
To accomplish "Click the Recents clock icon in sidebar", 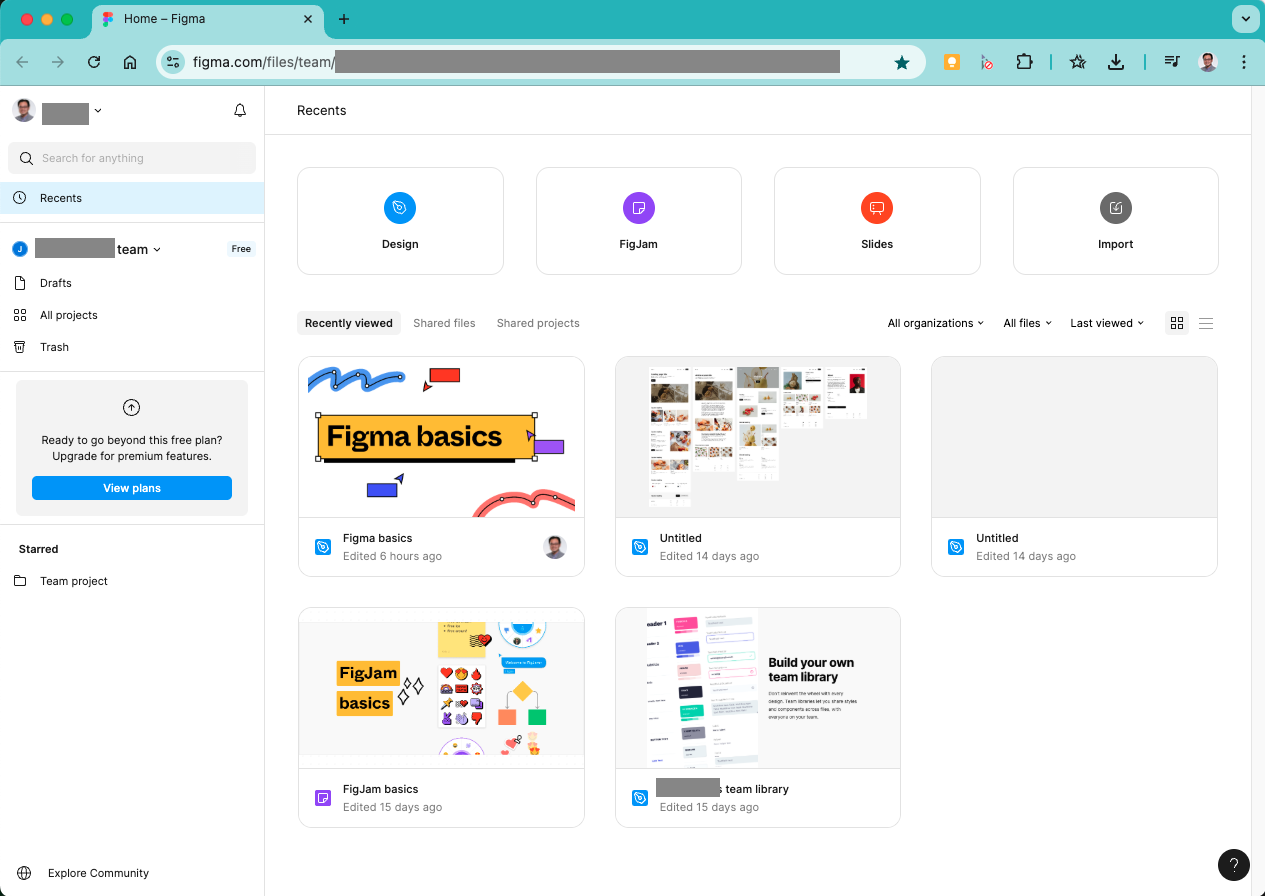I will click(x=20, y=198).
